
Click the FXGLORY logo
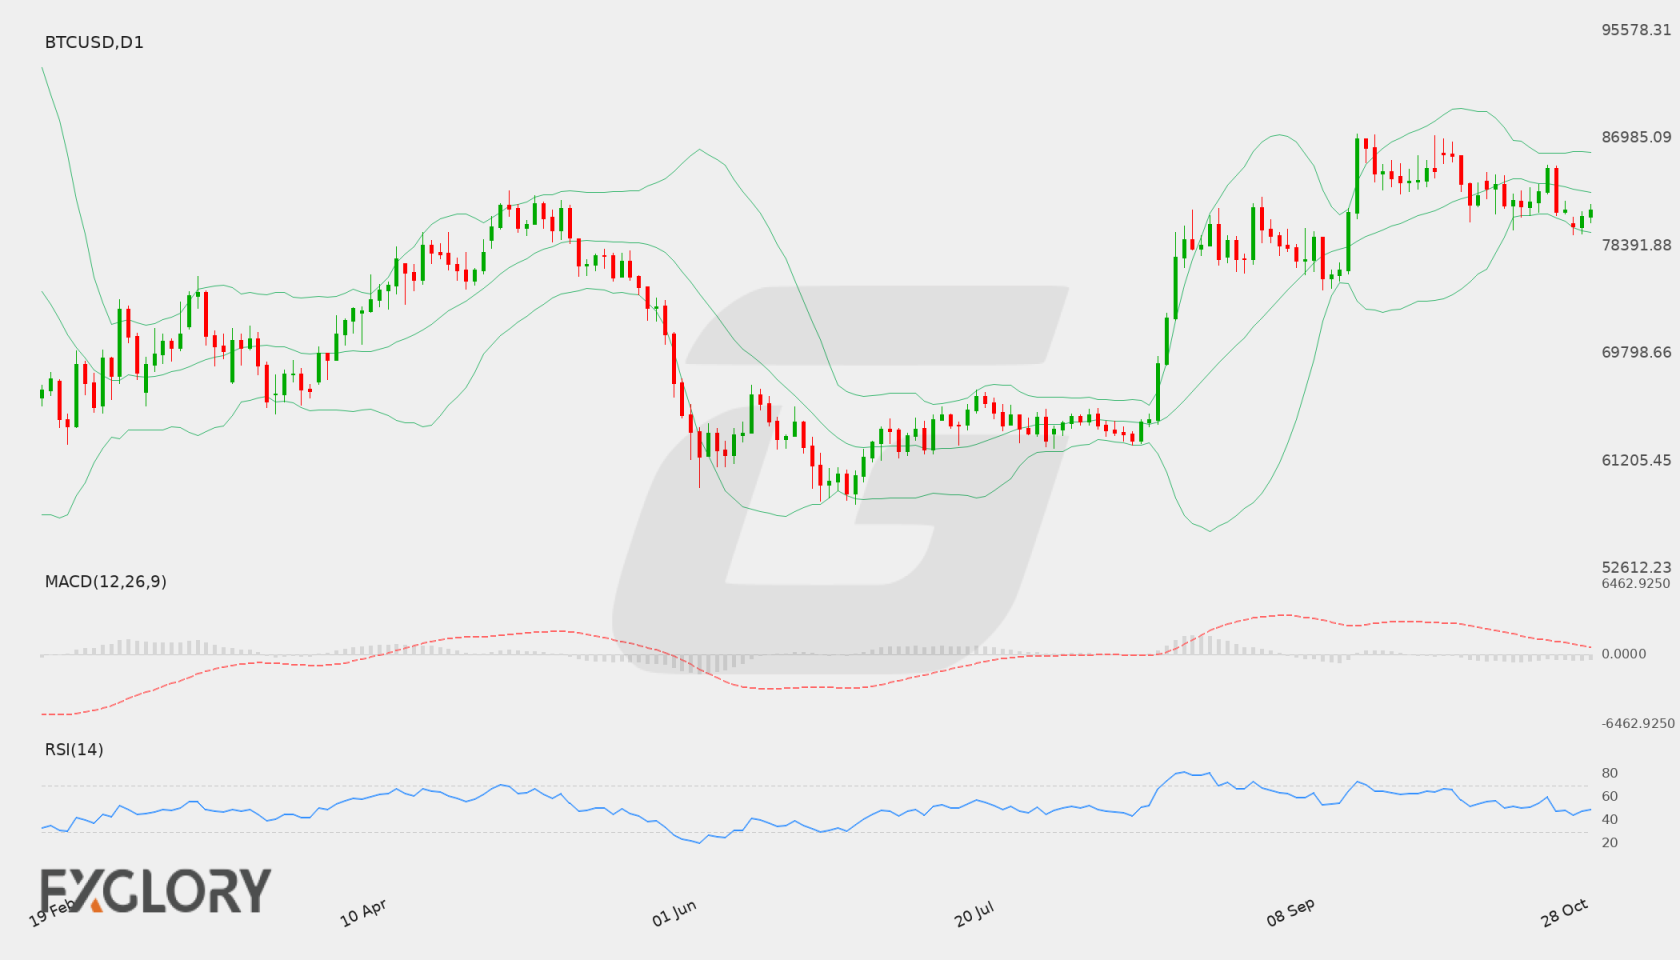point(156,891)
